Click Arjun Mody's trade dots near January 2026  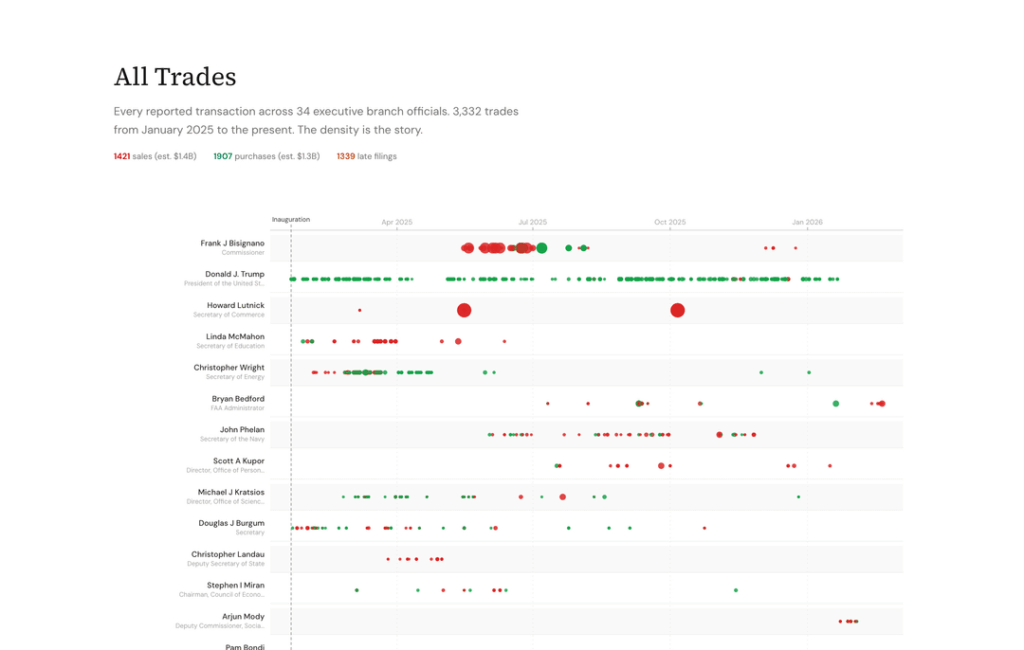pos(847,620)
